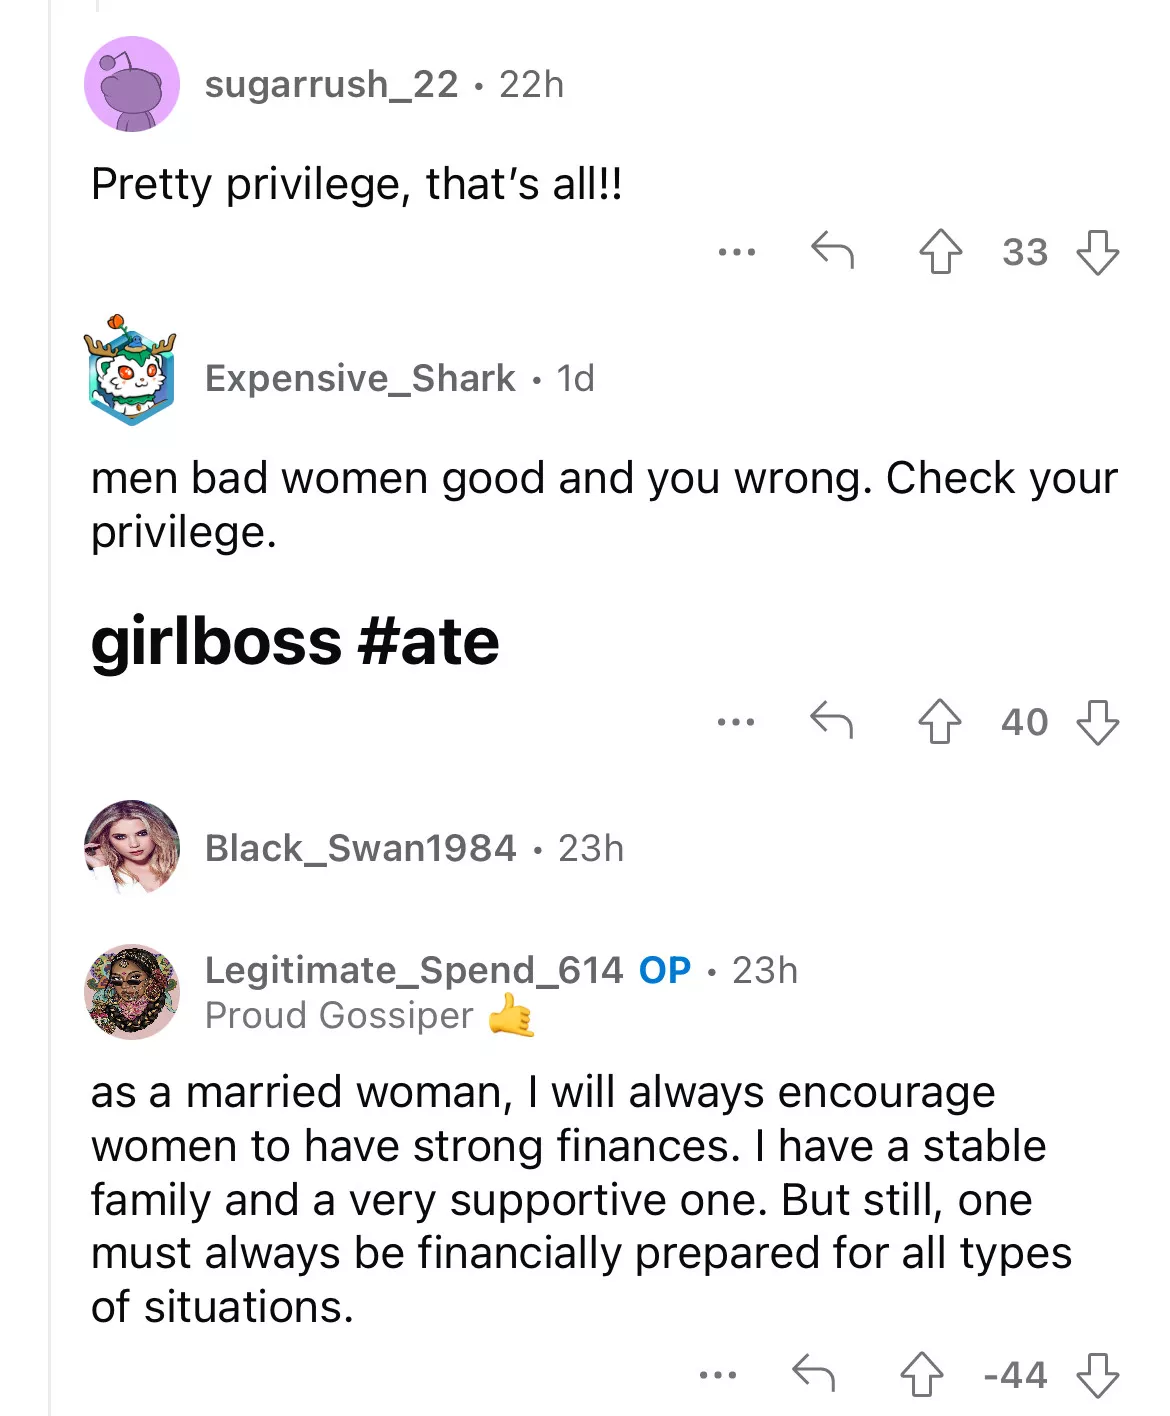Reply to sugarrush_22's comment
The width and height of the screenshot is (1170, 1416).
pos(832,251)
